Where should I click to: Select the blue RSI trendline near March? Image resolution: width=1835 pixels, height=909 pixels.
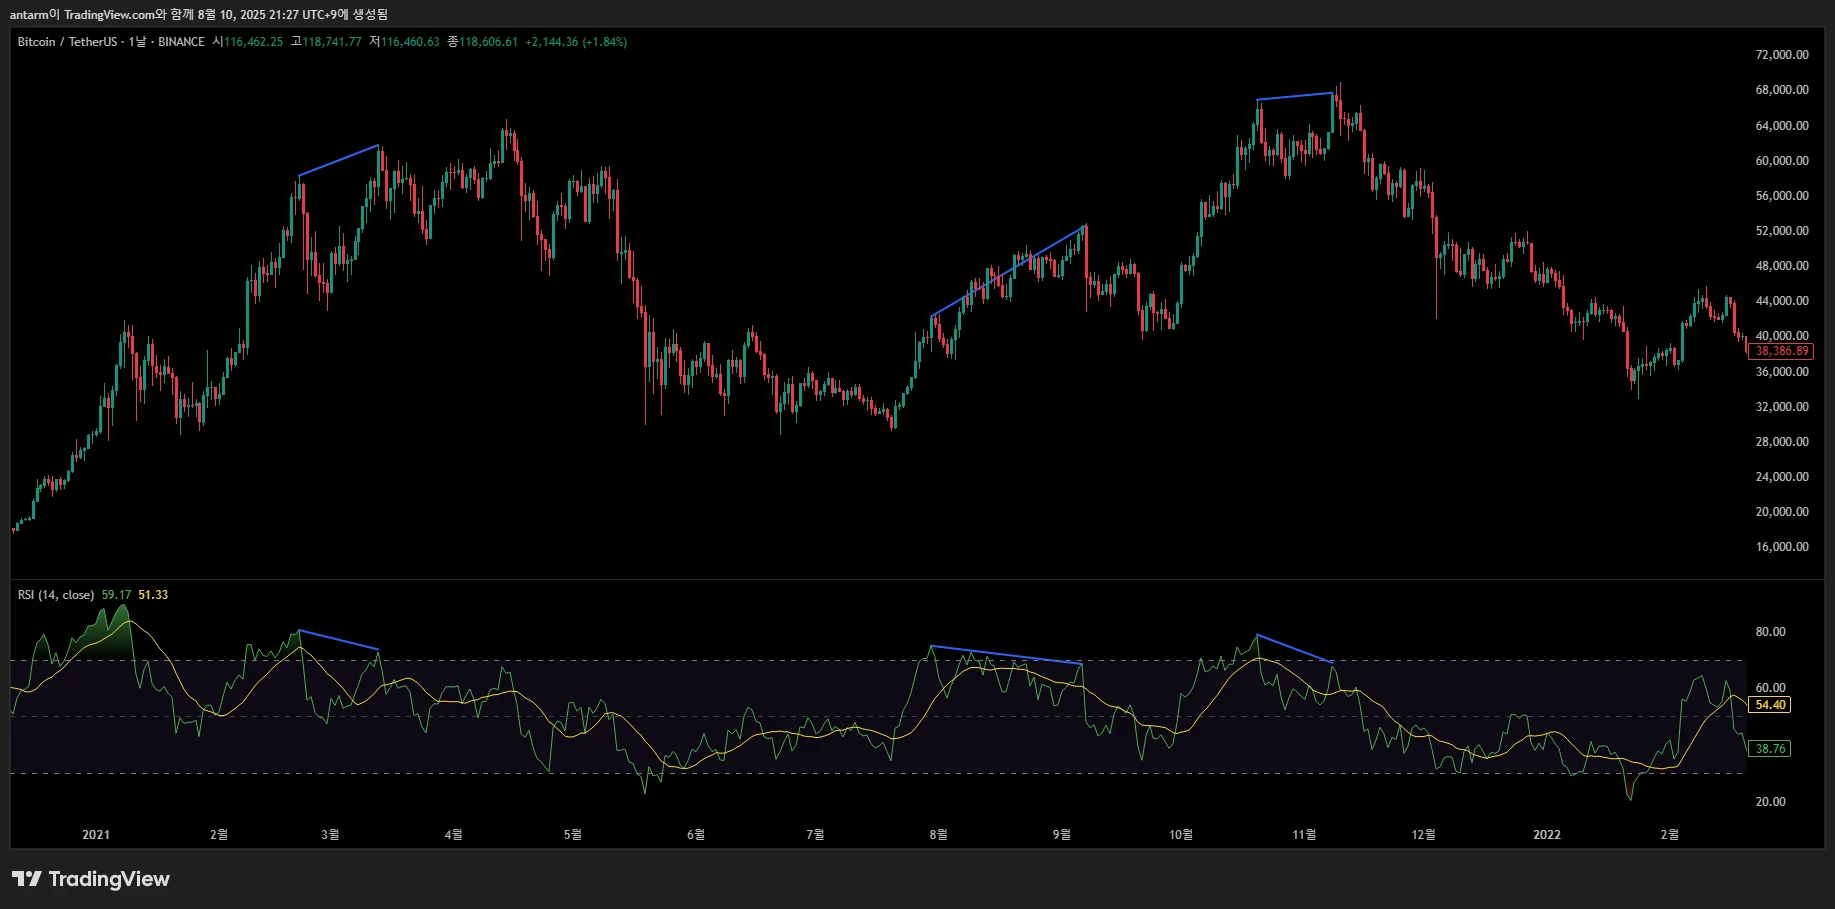pyautogui.click(x=339, y=640)
